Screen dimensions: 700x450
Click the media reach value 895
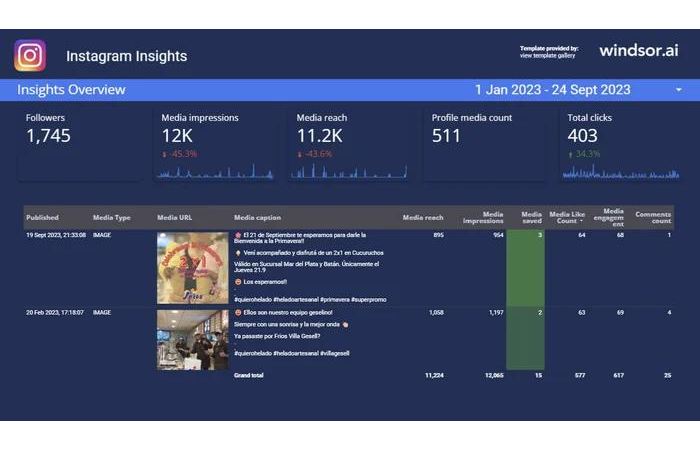point(438,235)
